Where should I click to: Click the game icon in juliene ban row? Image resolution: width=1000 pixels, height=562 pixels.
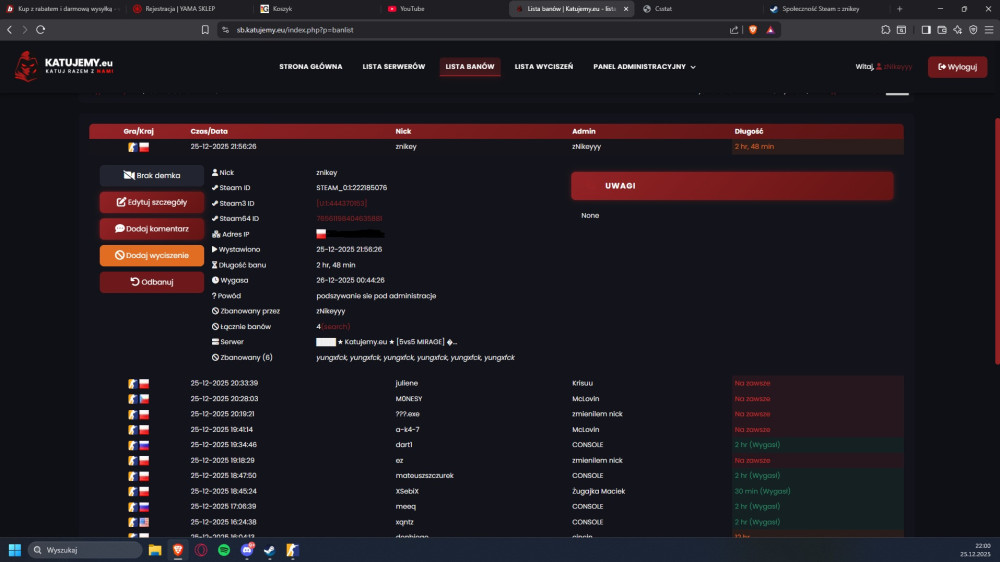pos(132,383)
